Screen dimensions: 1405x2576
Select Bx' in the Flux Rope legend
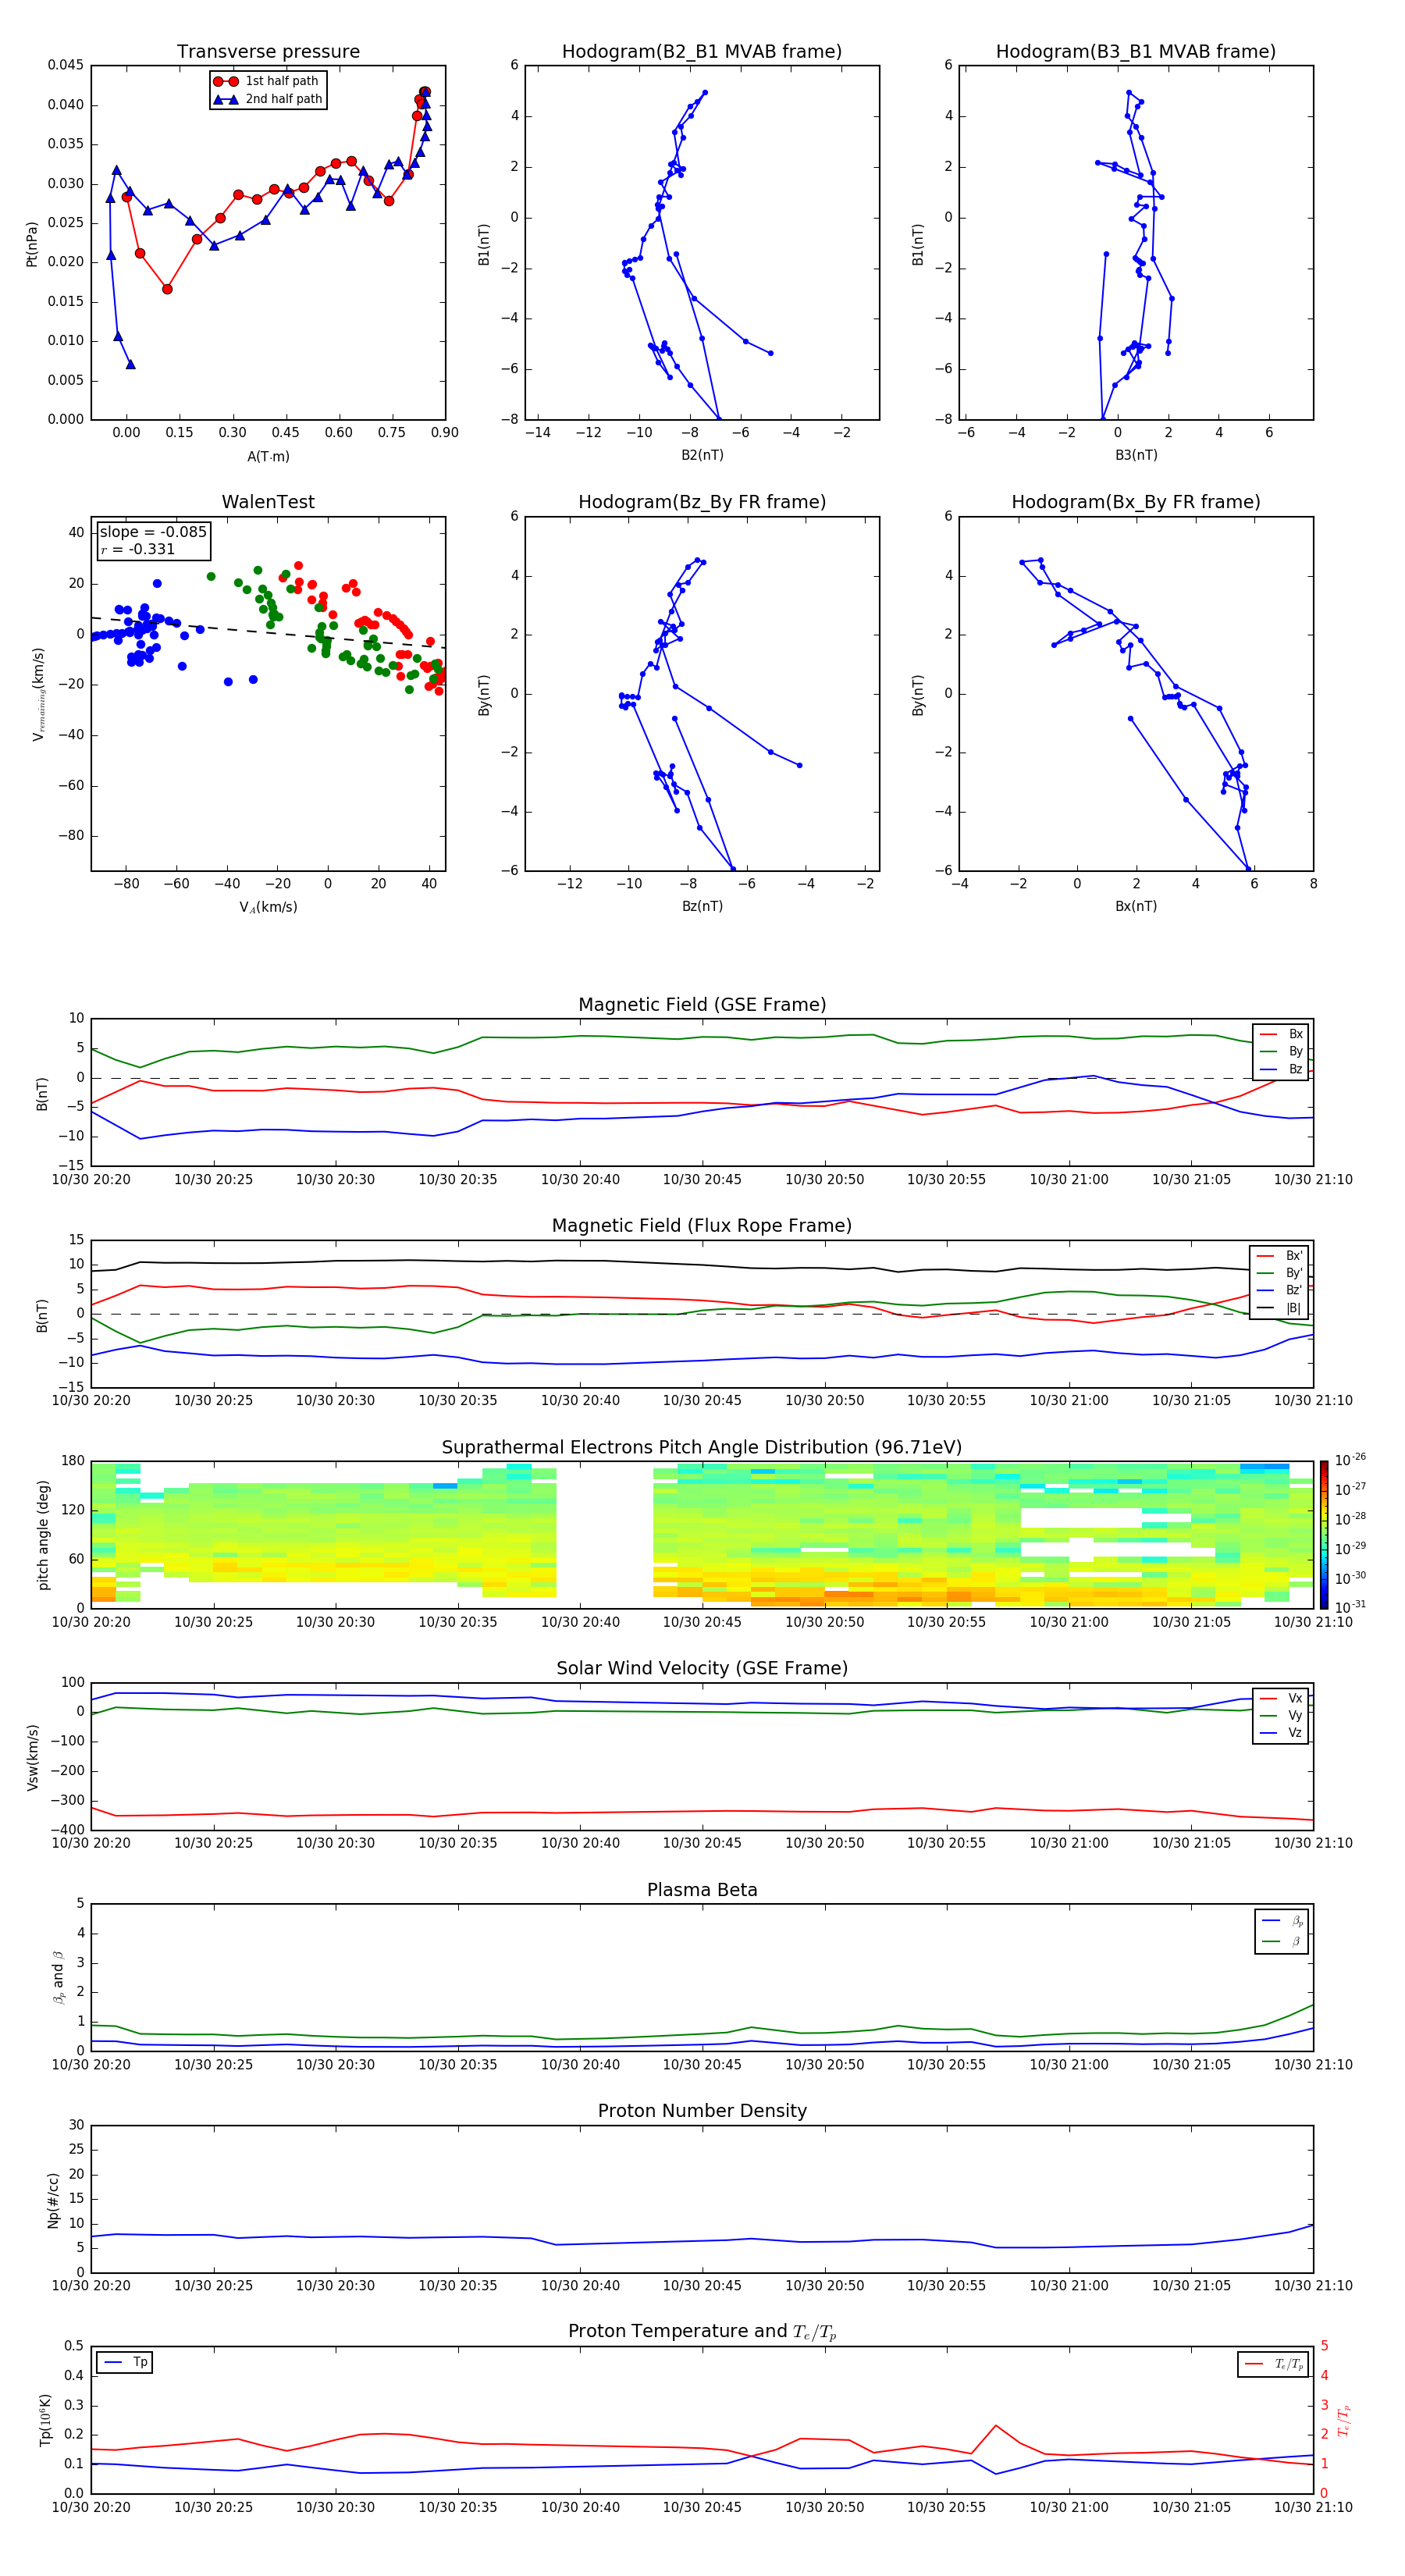pyautogui.click(x=1280, y=1256)
